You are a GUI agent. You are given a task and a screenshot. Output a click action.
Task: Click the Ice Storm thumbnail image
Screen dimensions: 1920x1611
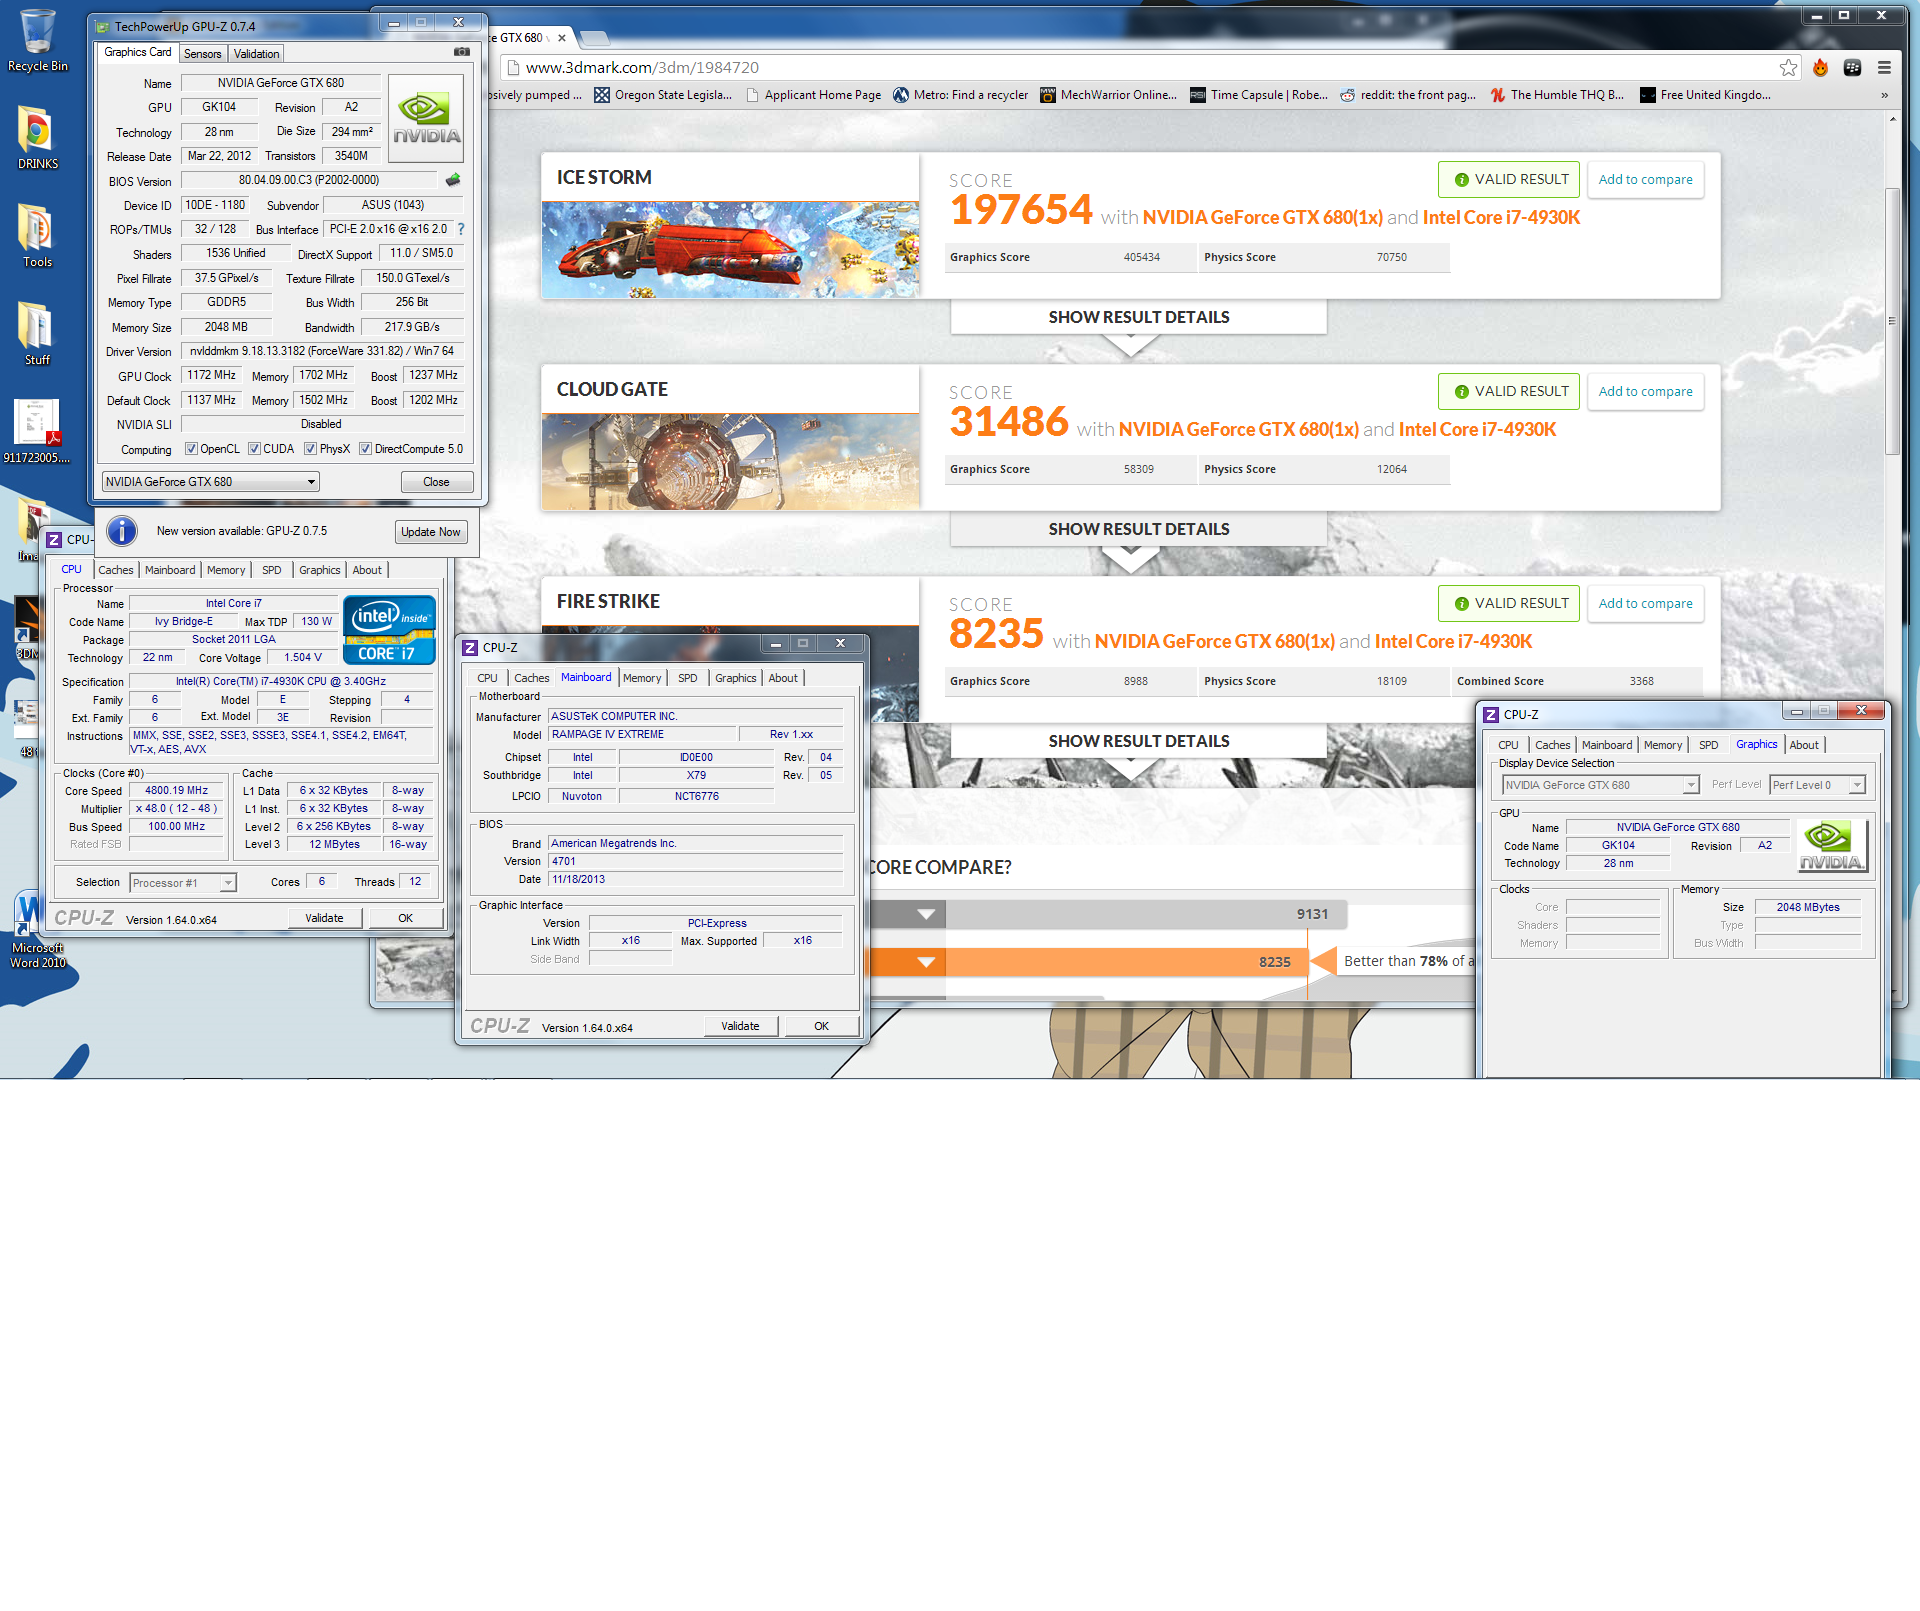point(730,249)
